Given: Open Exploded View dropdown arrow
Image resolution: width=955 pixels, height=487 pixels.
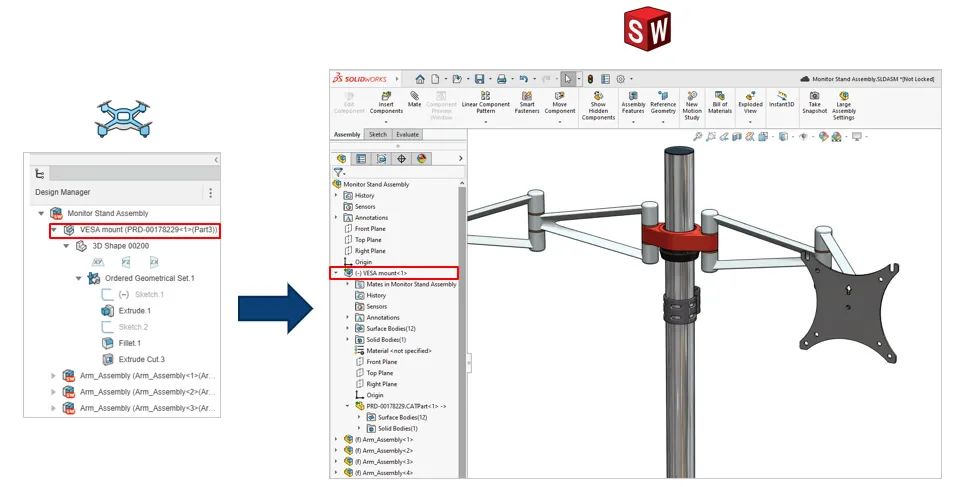Looking at the screenshot, I should tap(750, 121).
